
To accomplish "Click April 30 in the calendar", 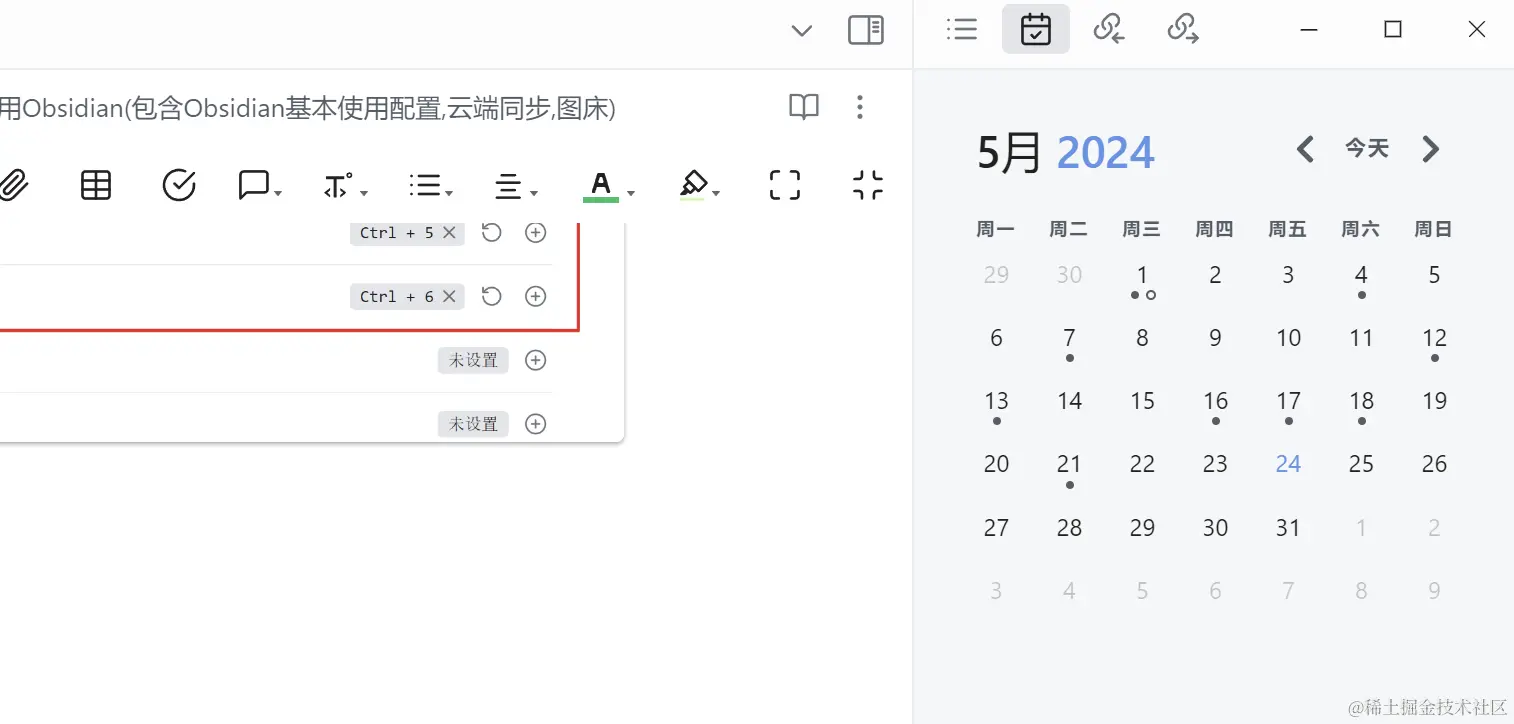I will click(1069, 275).
